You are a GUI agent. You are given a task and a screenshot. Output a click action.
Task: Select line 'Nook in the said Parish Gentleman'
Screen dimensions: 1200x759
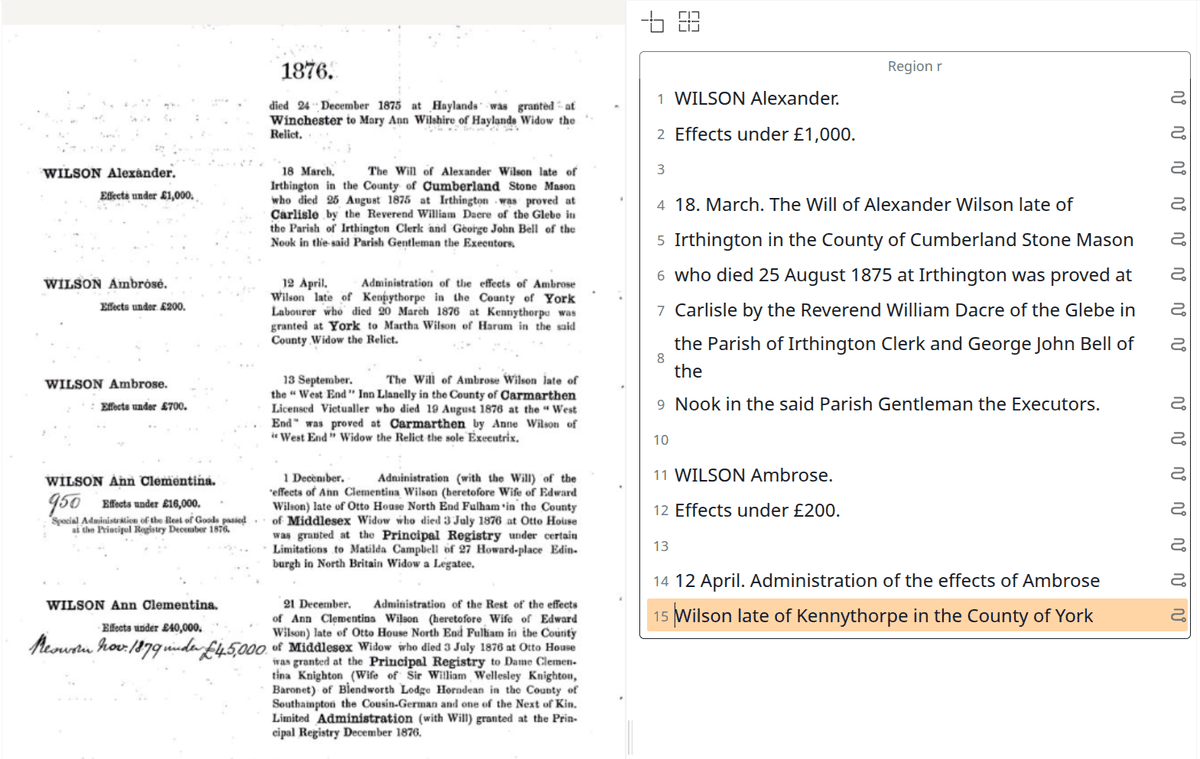887,404
